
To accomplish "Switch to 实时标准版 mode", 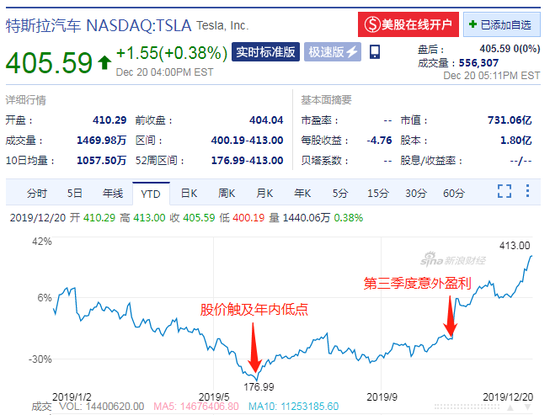I will [266, 52].
